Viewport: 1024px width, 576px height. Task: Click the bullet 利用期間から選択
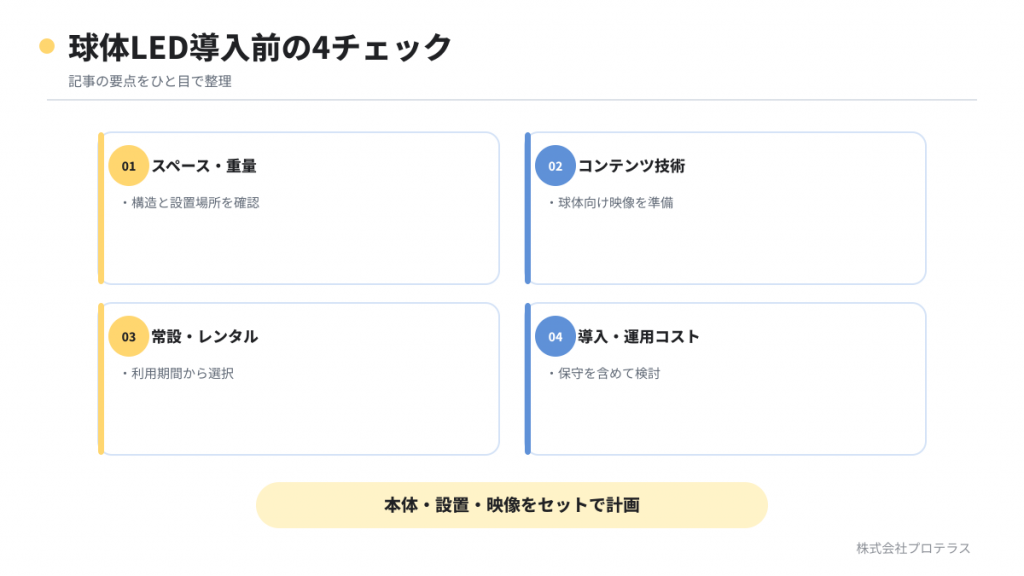point(177,373)
